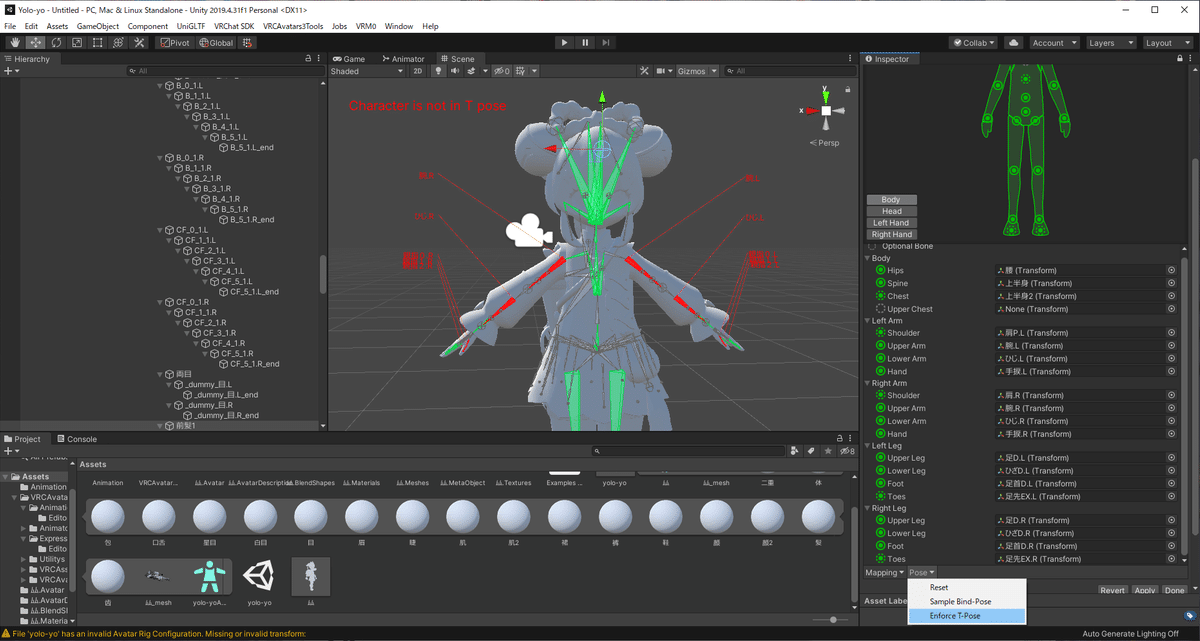
Task: Click the Inspector lock icon
Action: [1181, 59]
